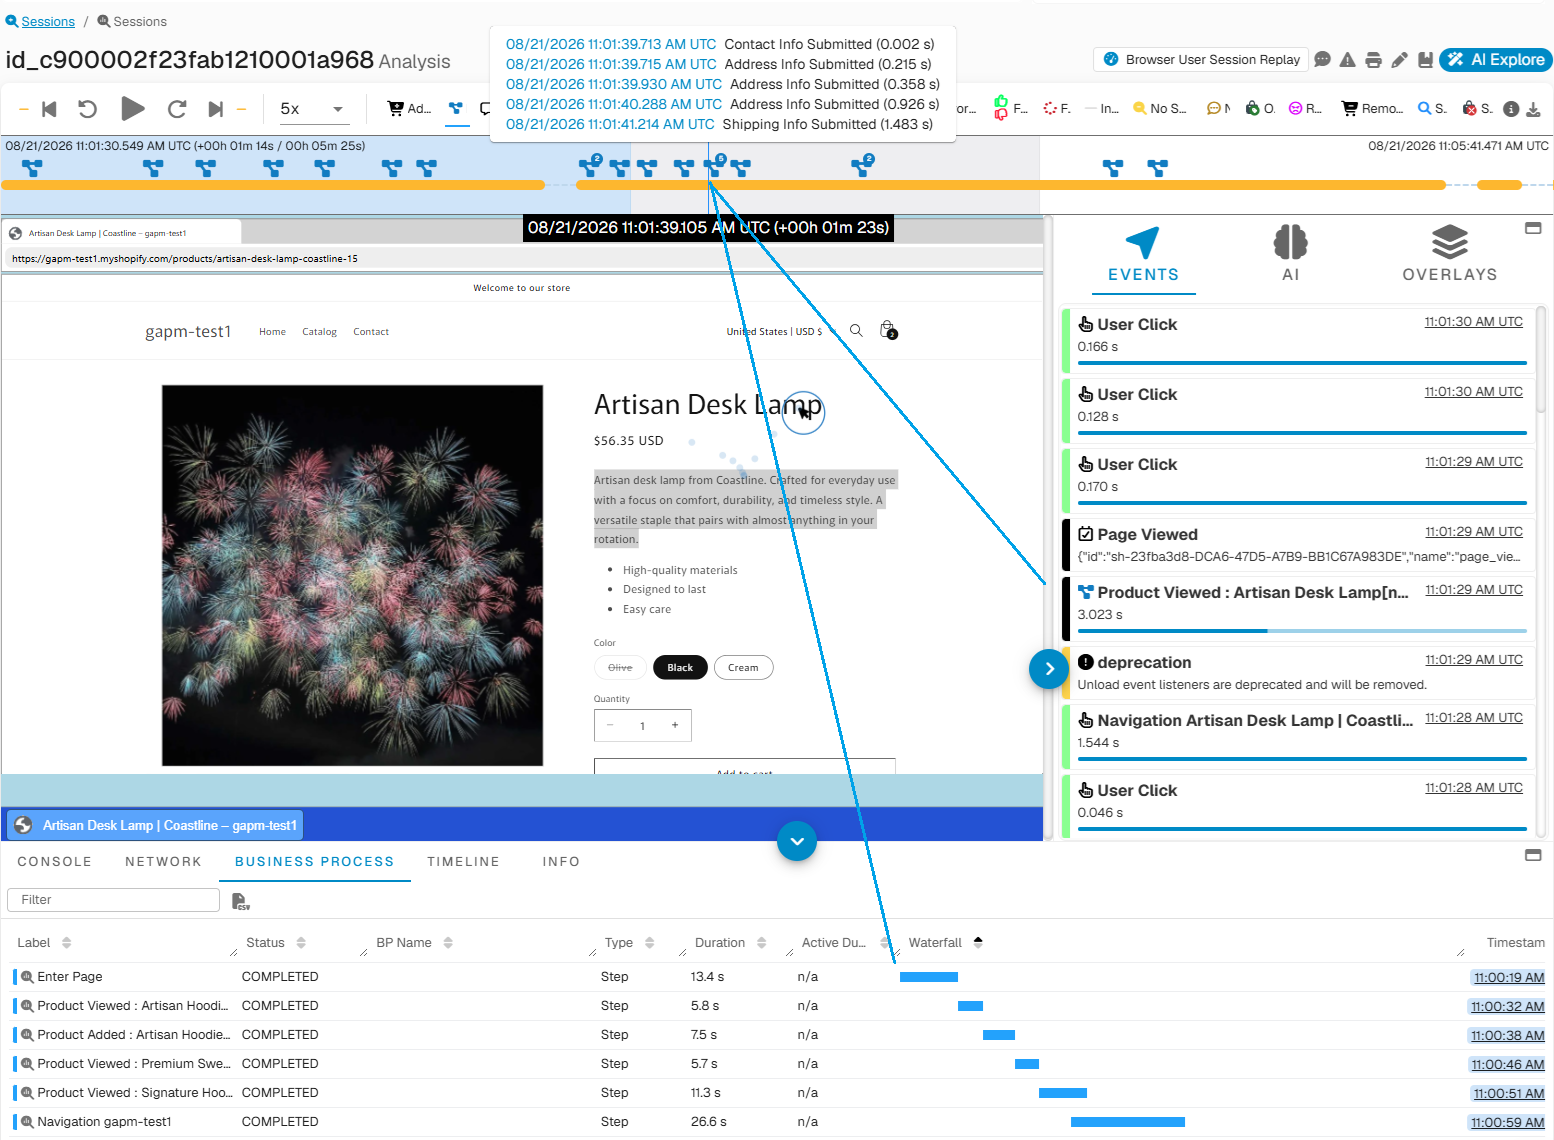Open the Console tab

coord(54,862)
